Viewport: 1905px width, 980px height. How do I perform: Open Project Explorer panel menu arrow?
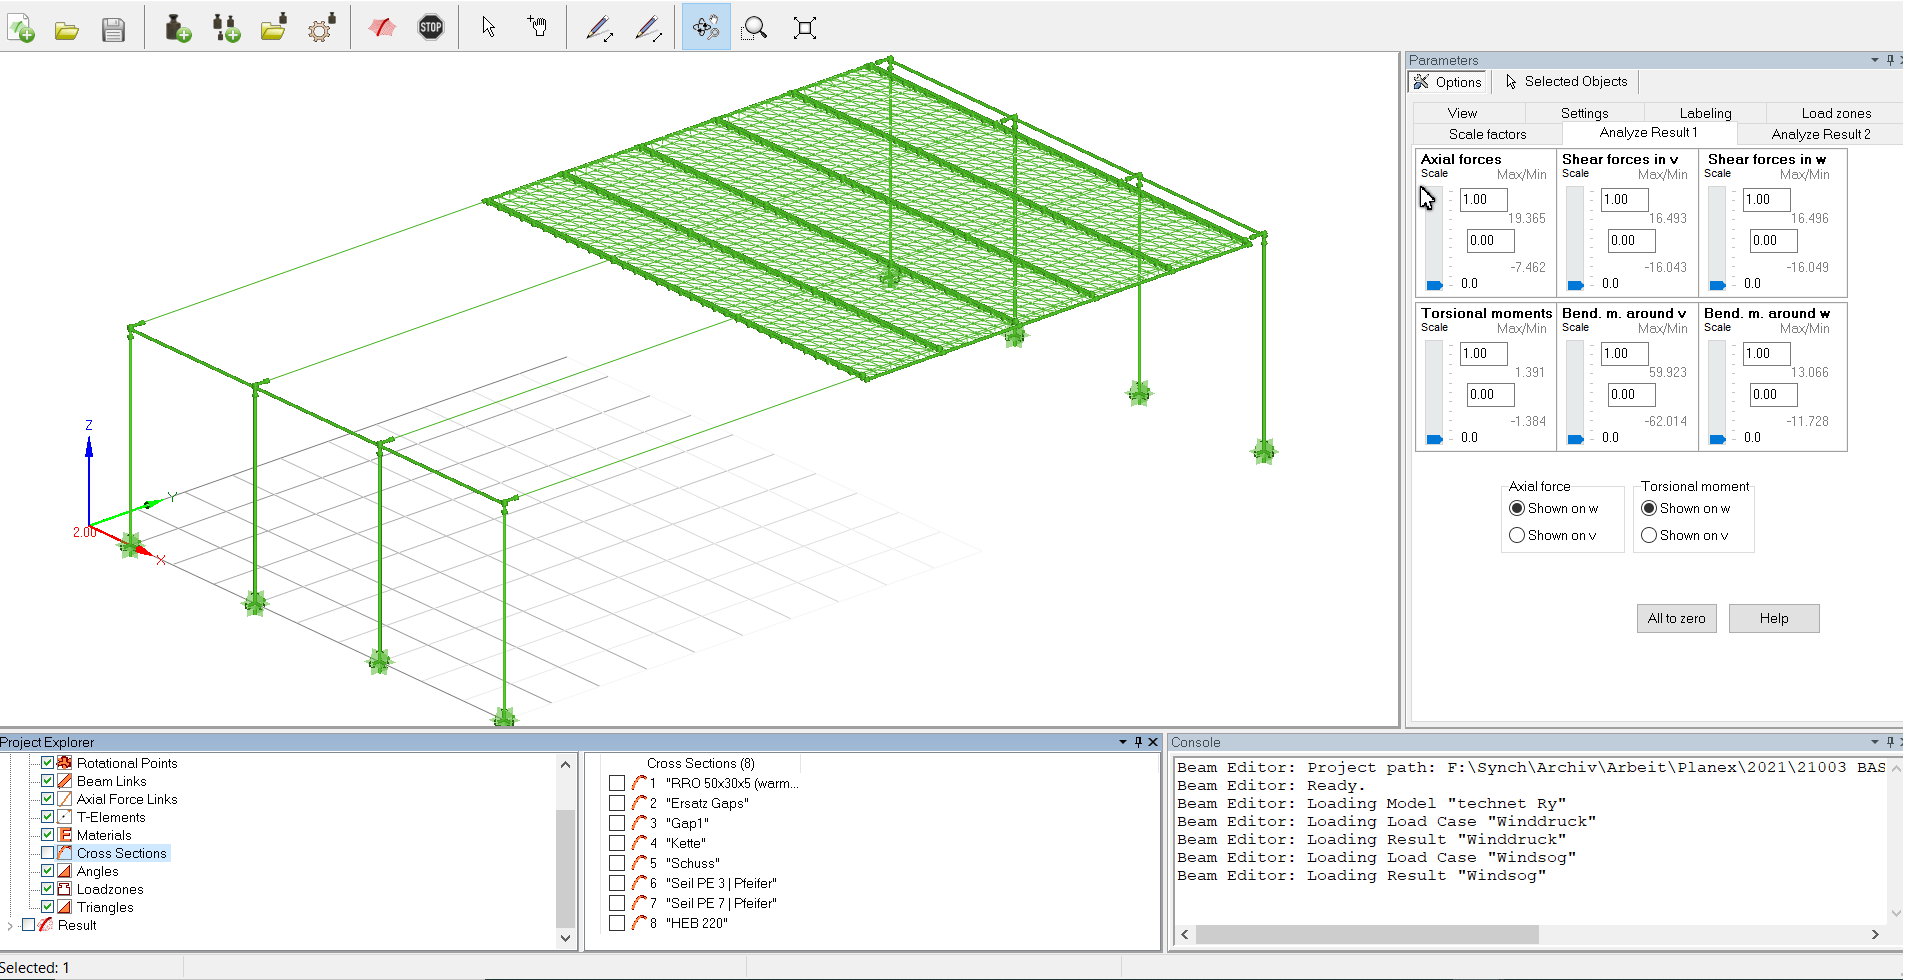[1122, 742]
